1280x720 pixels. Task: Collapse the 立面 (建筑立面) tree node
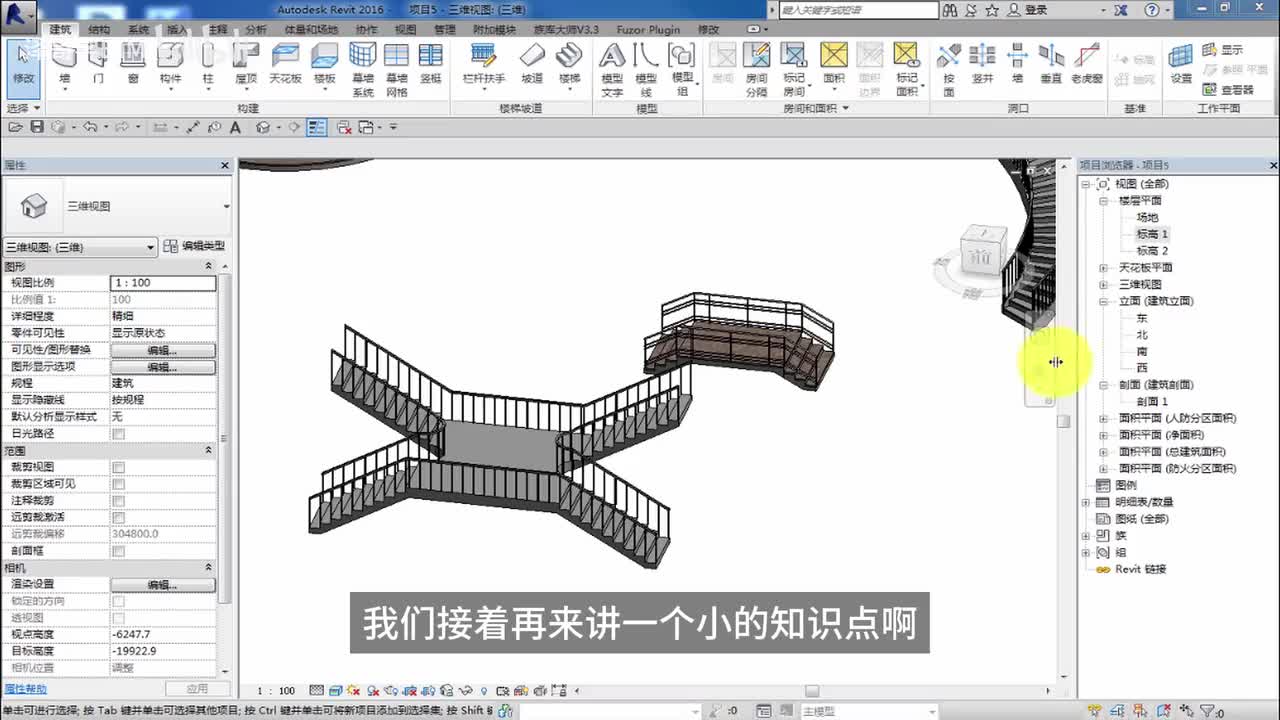click(1103, 301)
